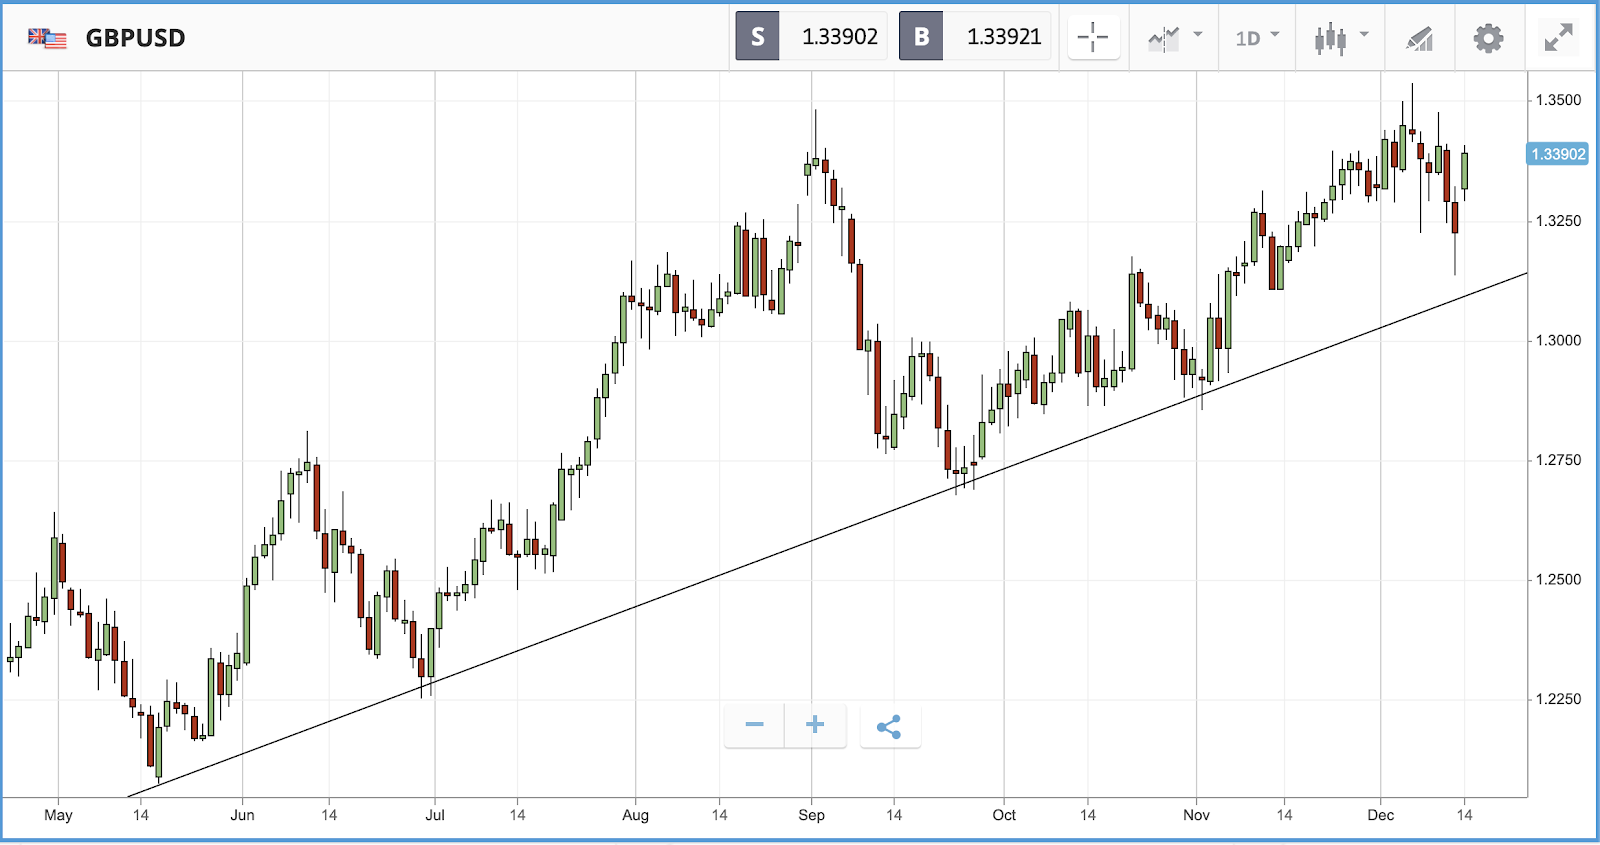The height and width of the screenshot is (845, 1600).
Task: Expand the 1D timeframe dropdown
Action: pos(1257,38)
